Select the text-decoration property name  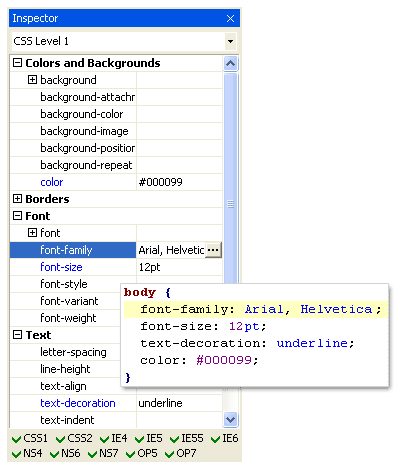[x=78, y=403]
